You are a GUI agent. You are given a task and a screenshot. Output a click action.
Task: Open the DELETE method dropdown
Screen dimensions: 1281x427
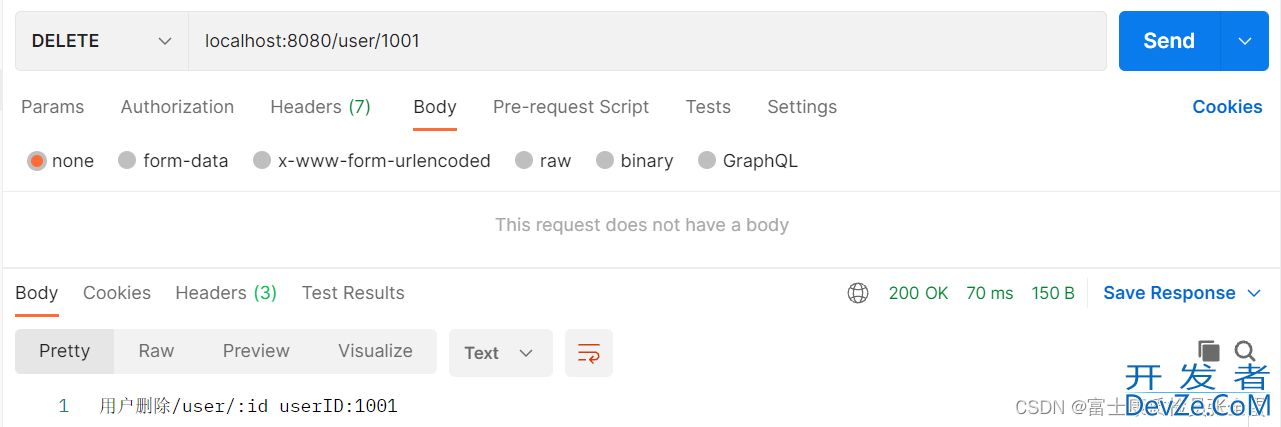point(102,41)
